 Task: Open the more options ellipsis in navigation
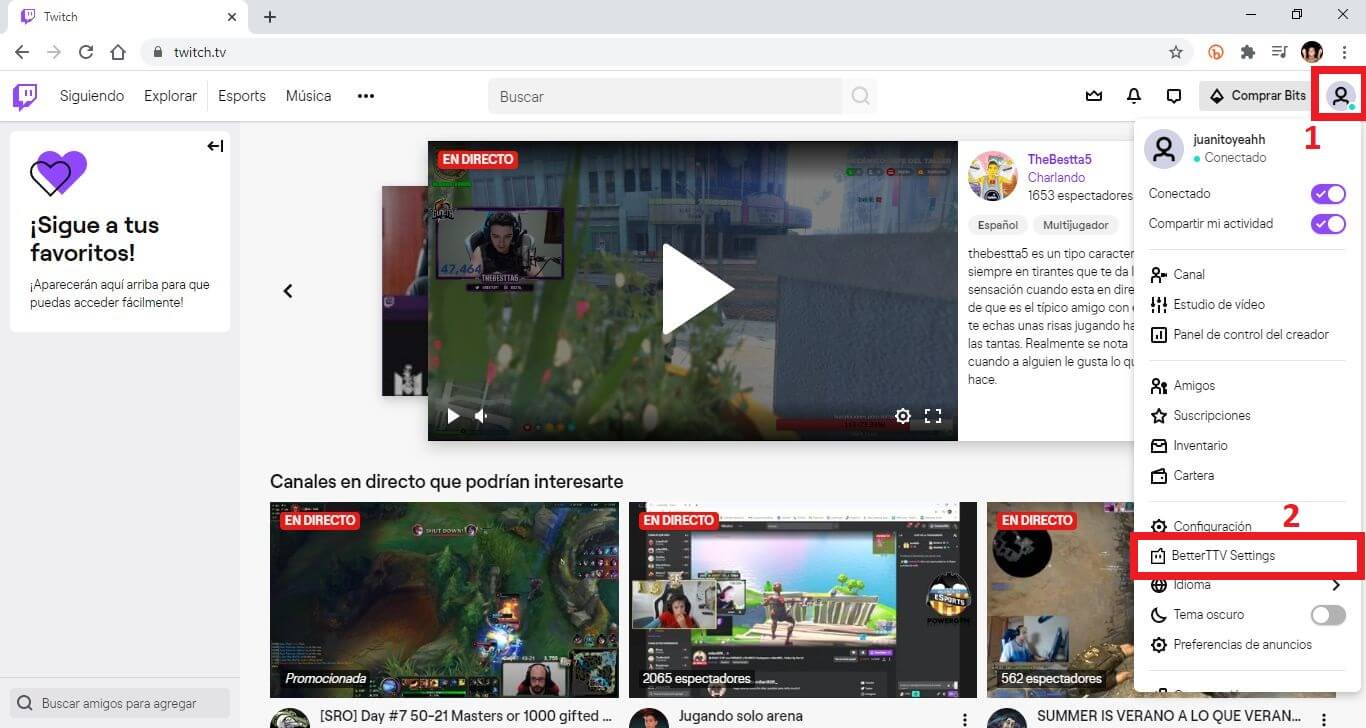click(366, 96)
